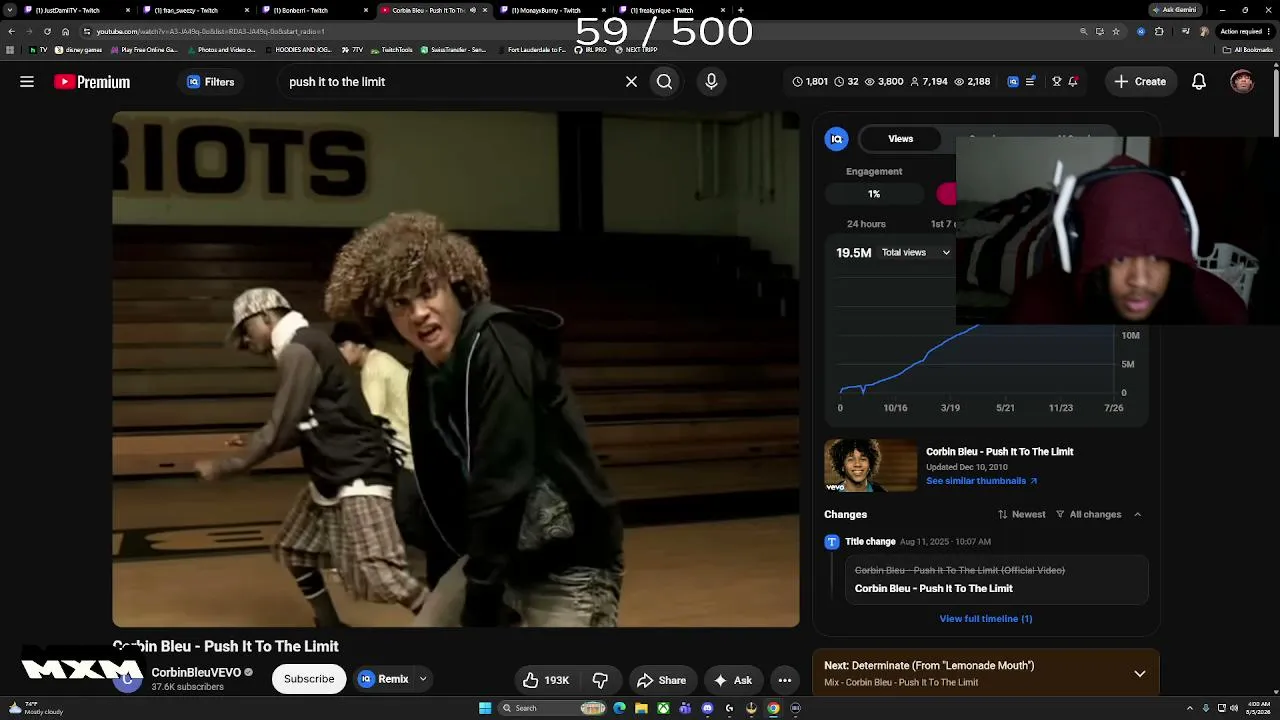
Task: Open the YouTube guide hamburger menu
Action: coord(27,82)
